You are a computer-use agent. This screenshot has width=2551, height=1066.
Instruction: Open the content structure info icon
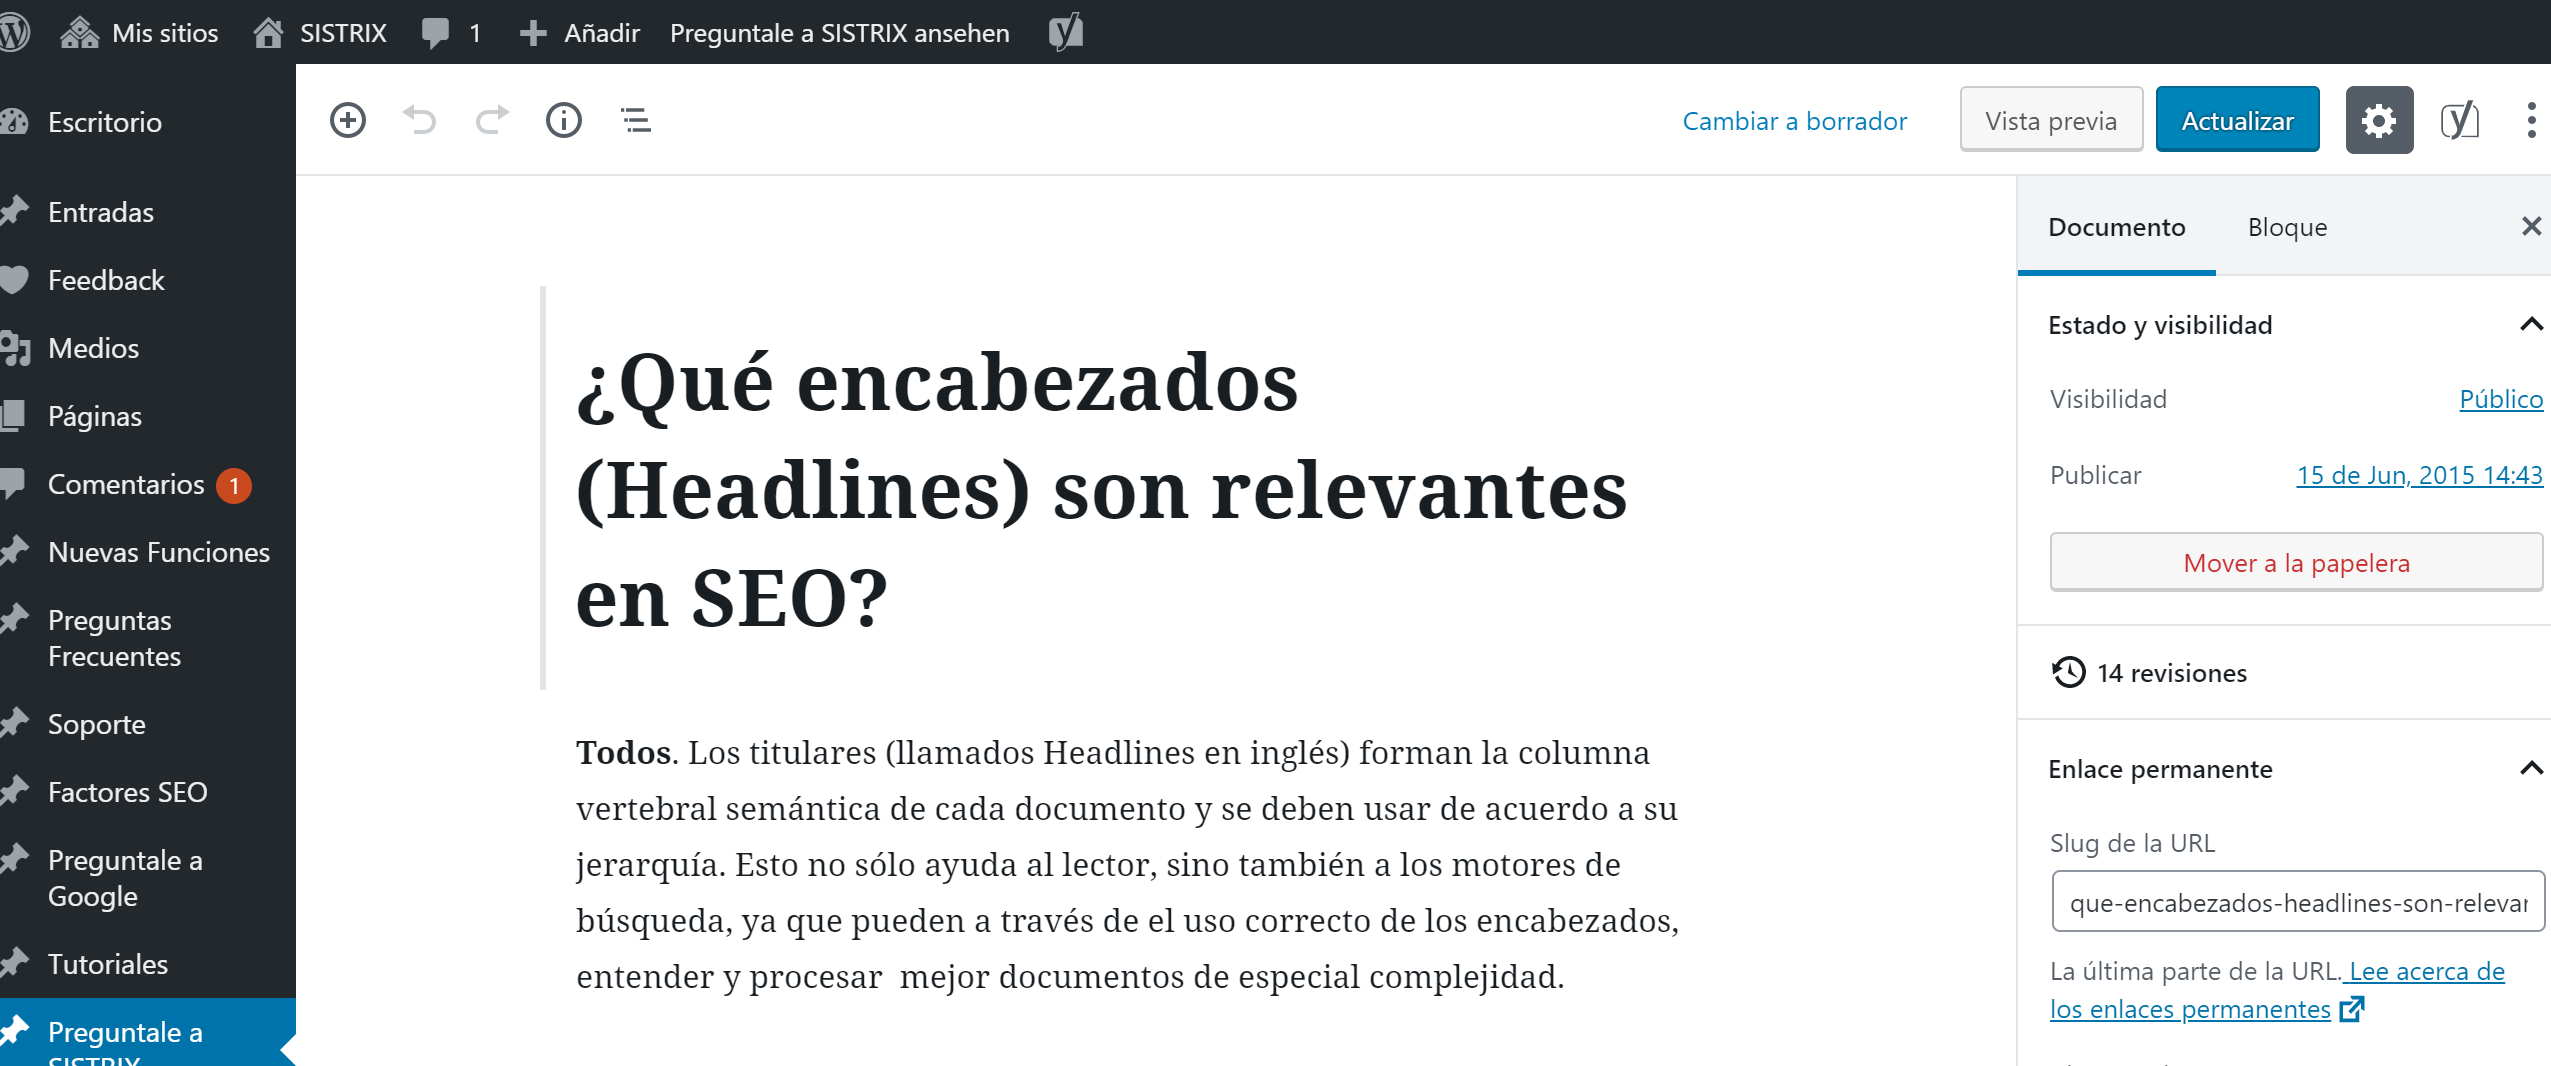563,120
